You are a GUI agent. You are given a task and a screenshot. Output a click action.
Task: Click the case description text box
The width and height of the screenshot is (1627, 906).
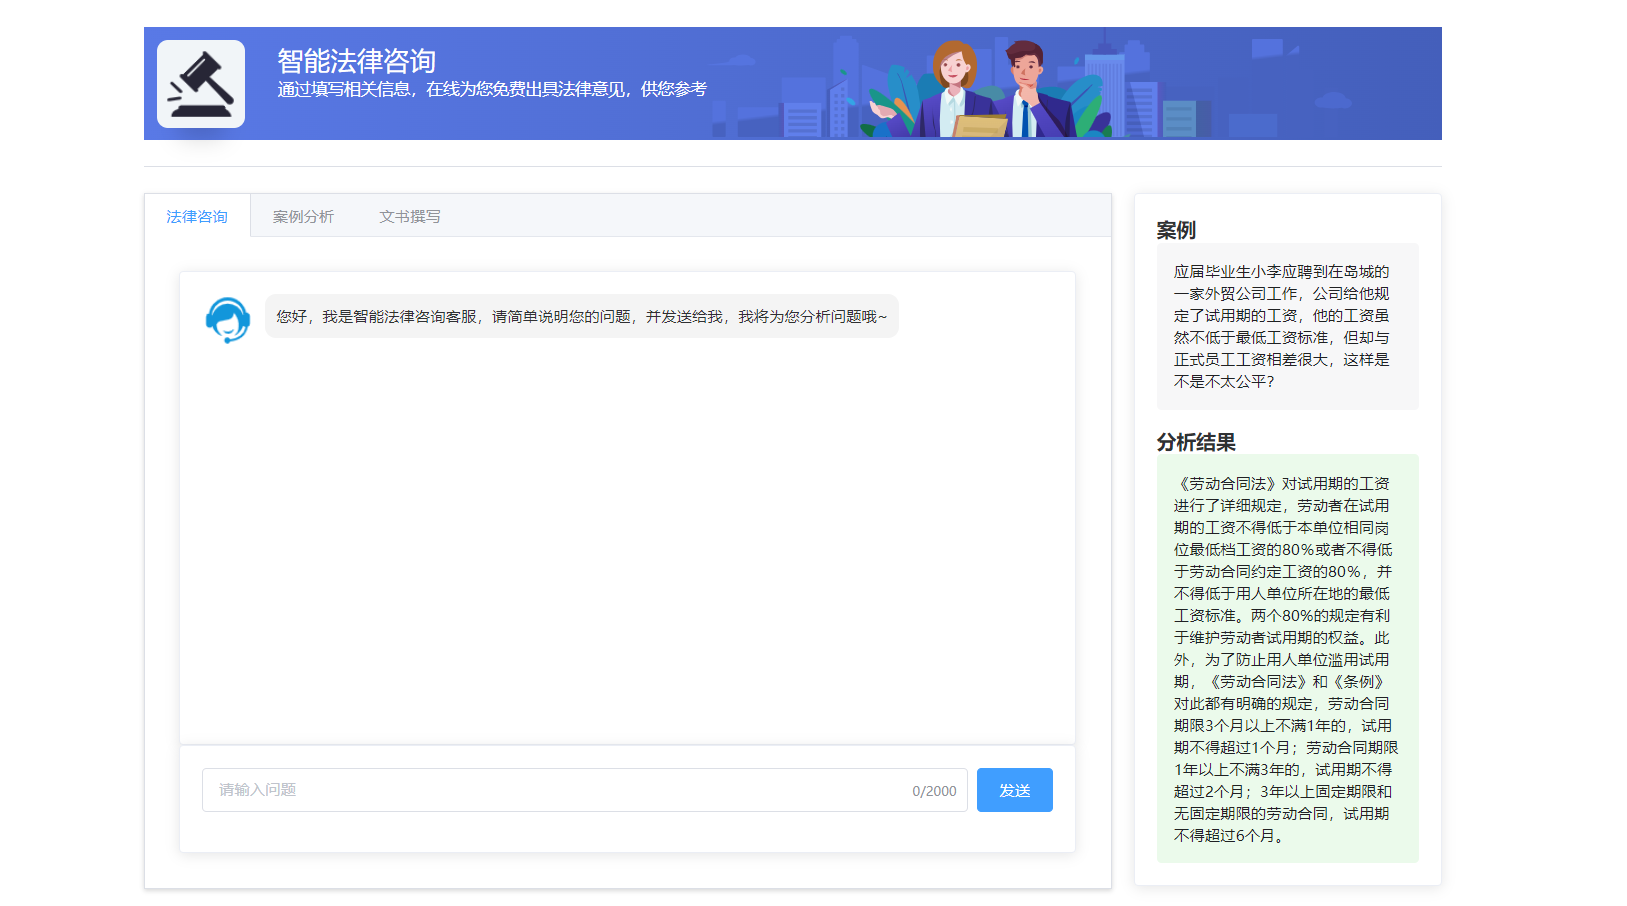[x=1288, y=326]
